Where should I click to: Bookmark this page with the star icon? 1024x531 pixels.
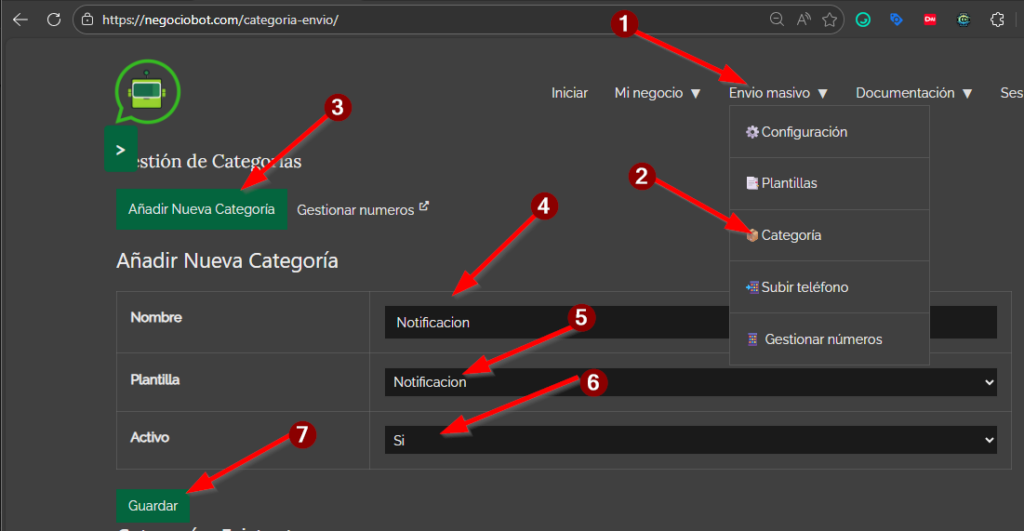pyautogui.click(x=829, y=19)
